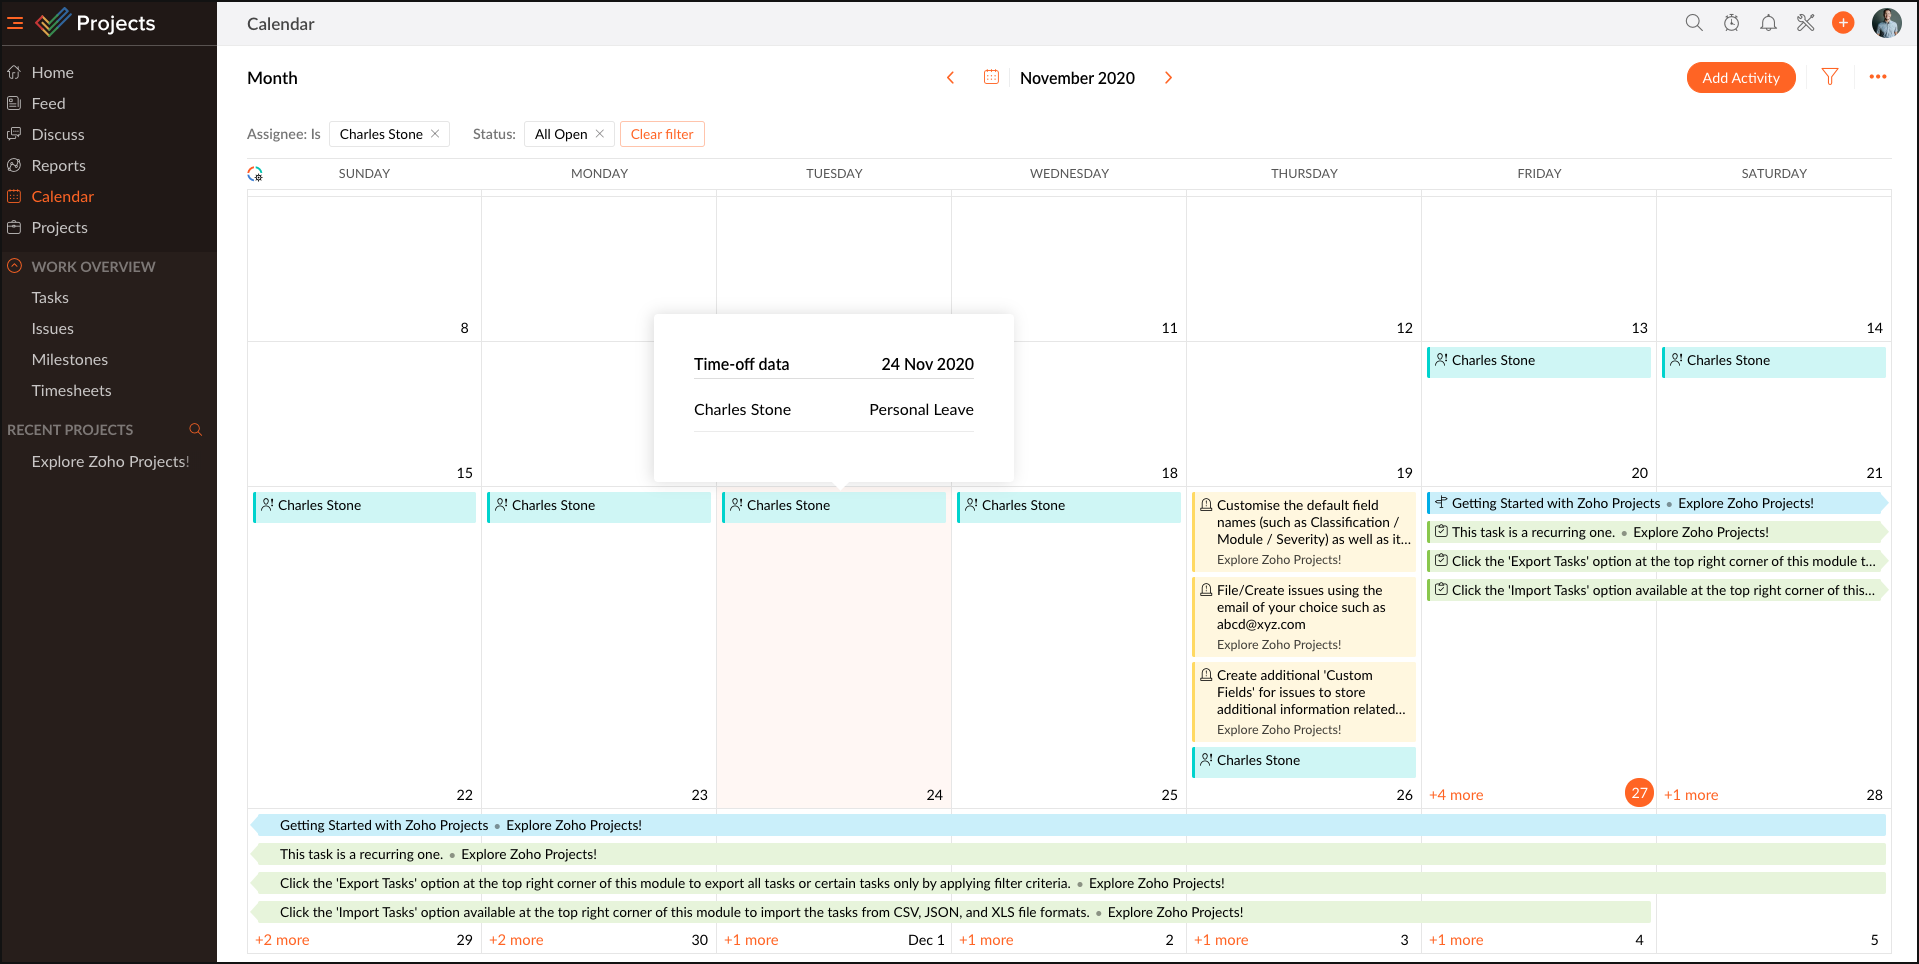Open the hamburger menu icon
This screenshot has width=1919, height=964.
pyautogui.click(x=15, y=23)
